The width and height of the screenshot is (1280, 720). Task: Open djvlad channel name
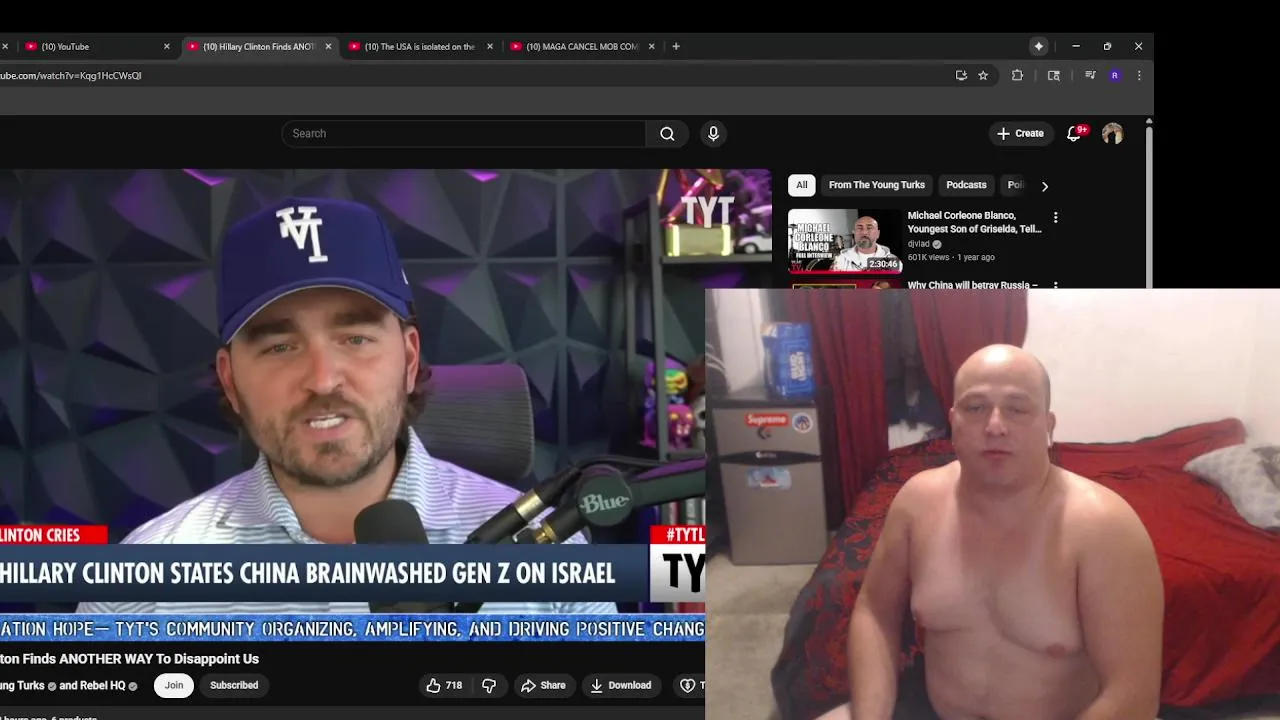click(919, 244)
